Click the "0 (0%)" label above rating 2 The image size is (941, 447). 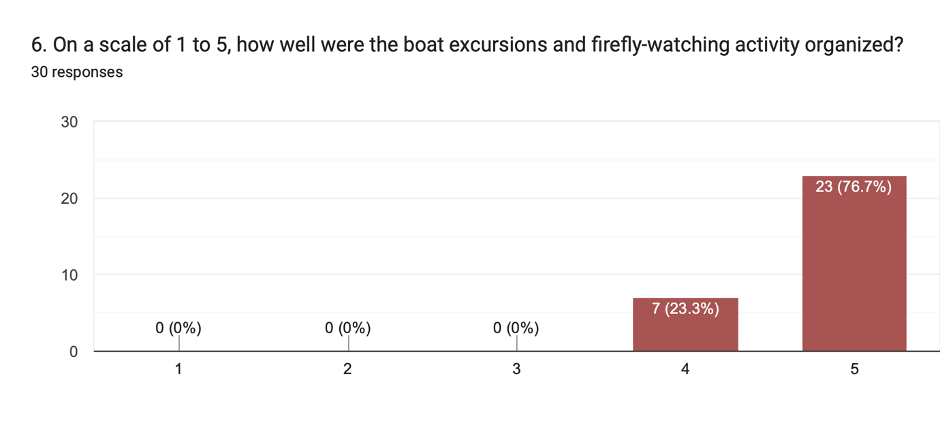pyautogui.click(x=348, y=327)
